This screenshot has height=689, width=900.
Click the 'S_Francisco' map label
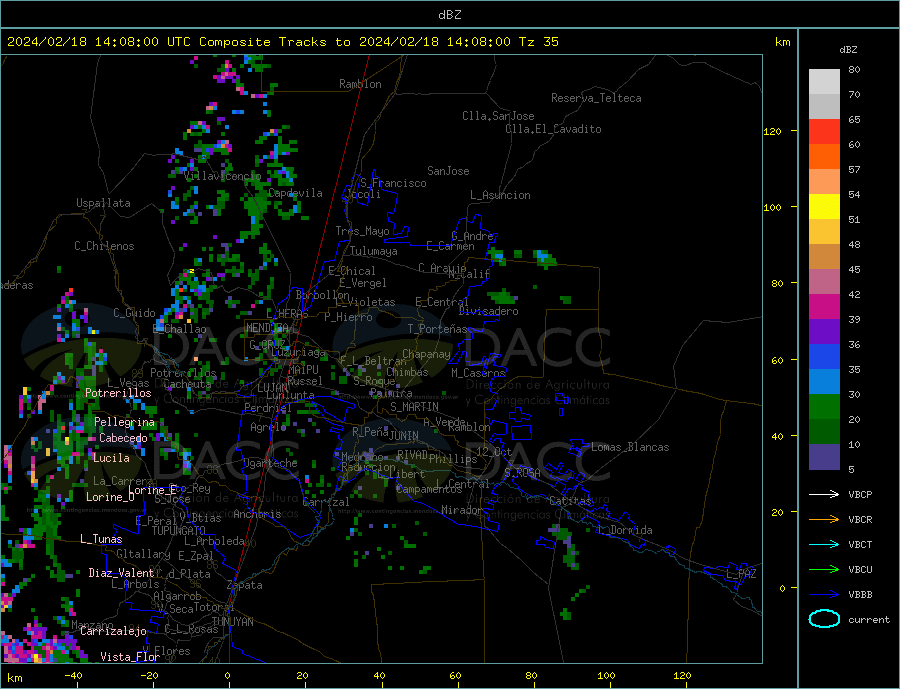pyautogui.click(x=393, y=183)
